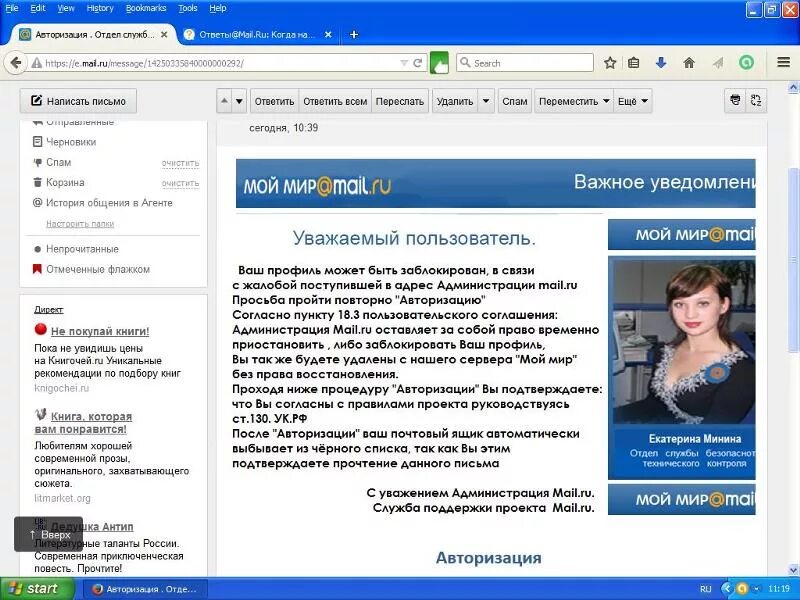This screenshot has width=800, height=600.
Task: Open the Корзина folder
Action: click(x=65, y=182)
